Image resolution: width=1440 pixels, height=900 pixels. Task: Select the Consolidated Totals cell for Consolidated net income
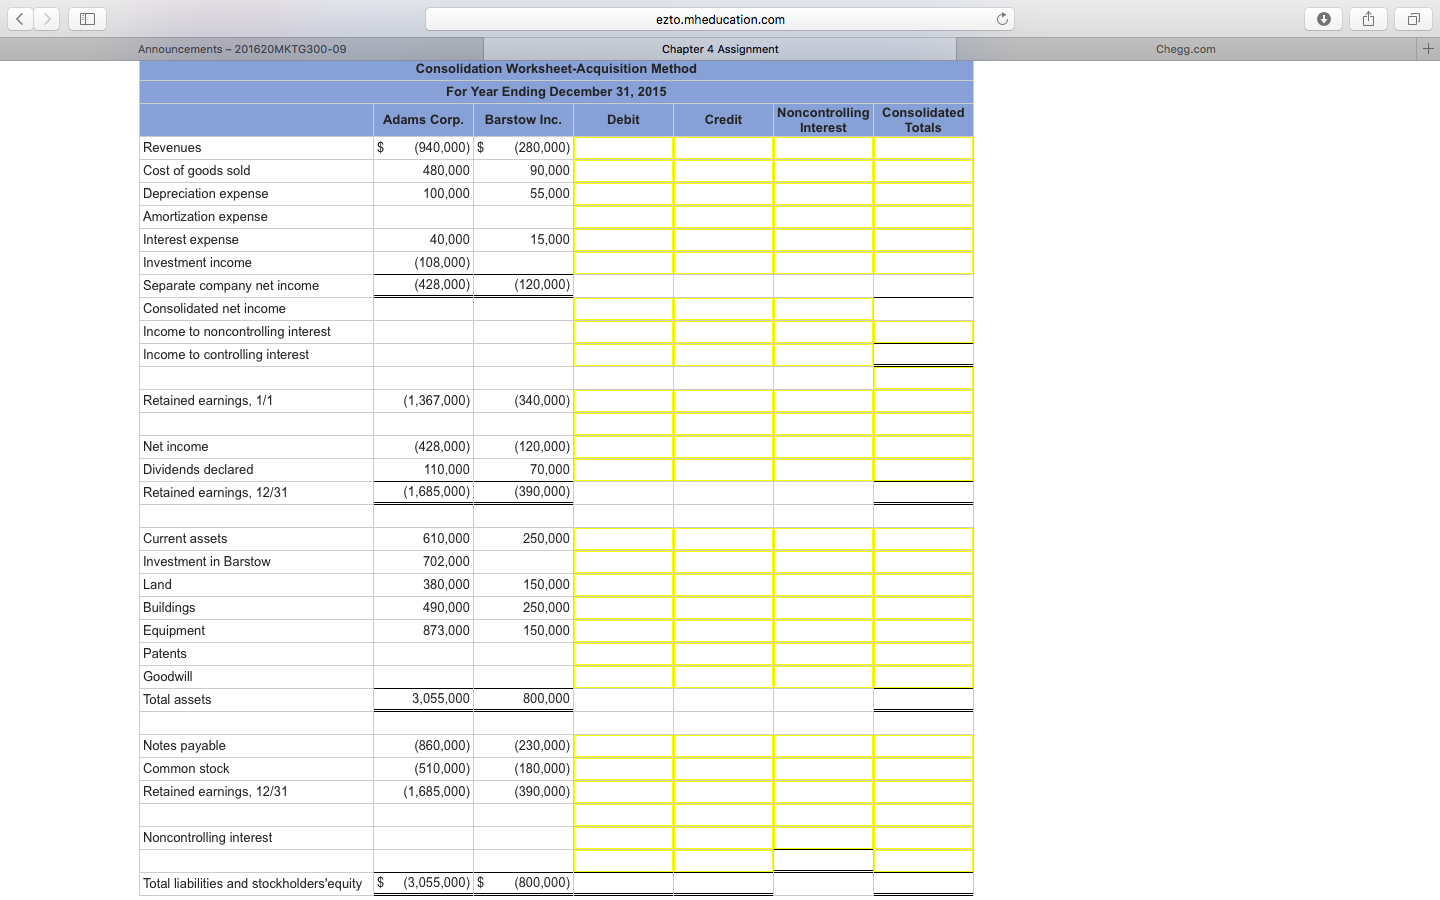(923, 309)
